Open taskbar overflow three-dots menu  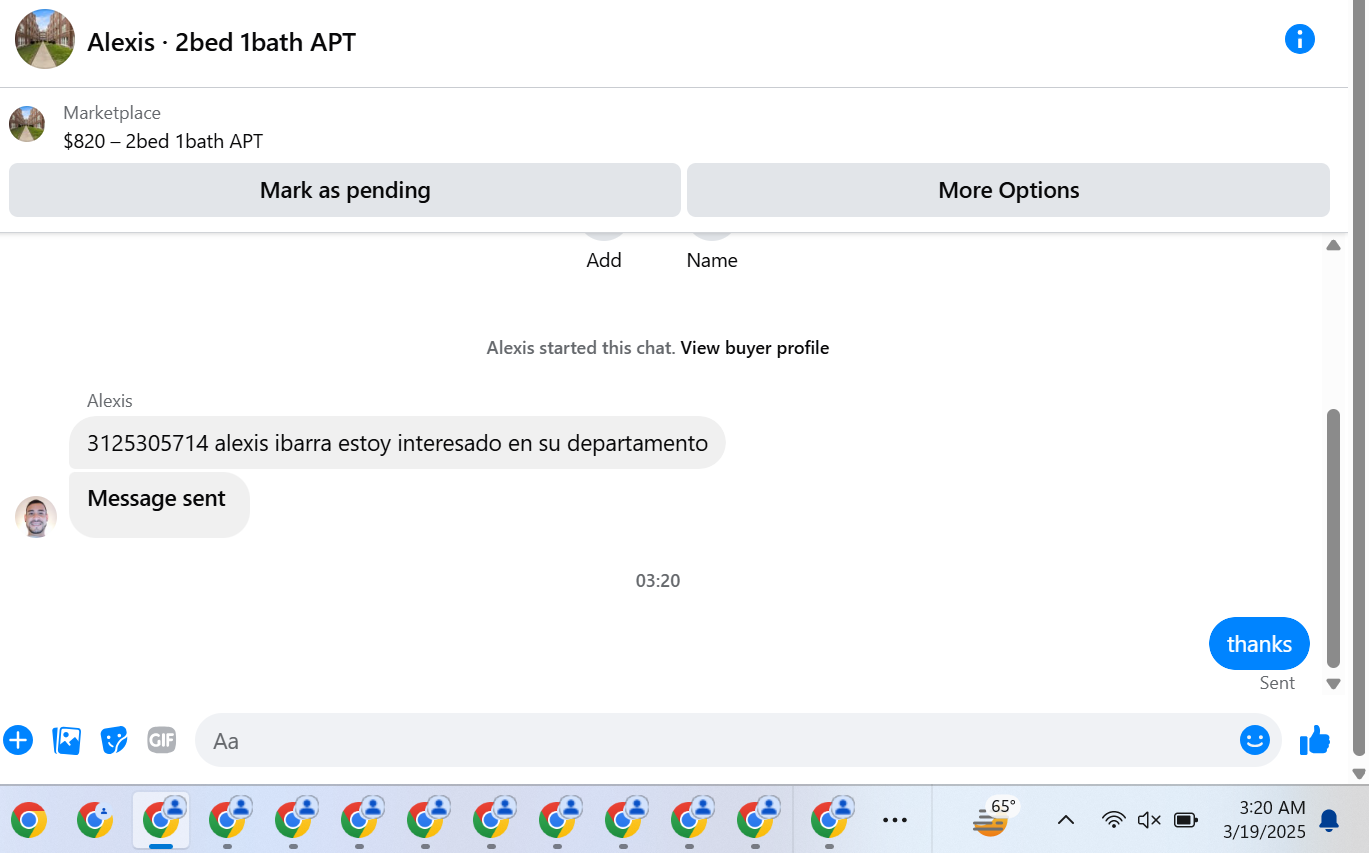[x=895, y=820]
